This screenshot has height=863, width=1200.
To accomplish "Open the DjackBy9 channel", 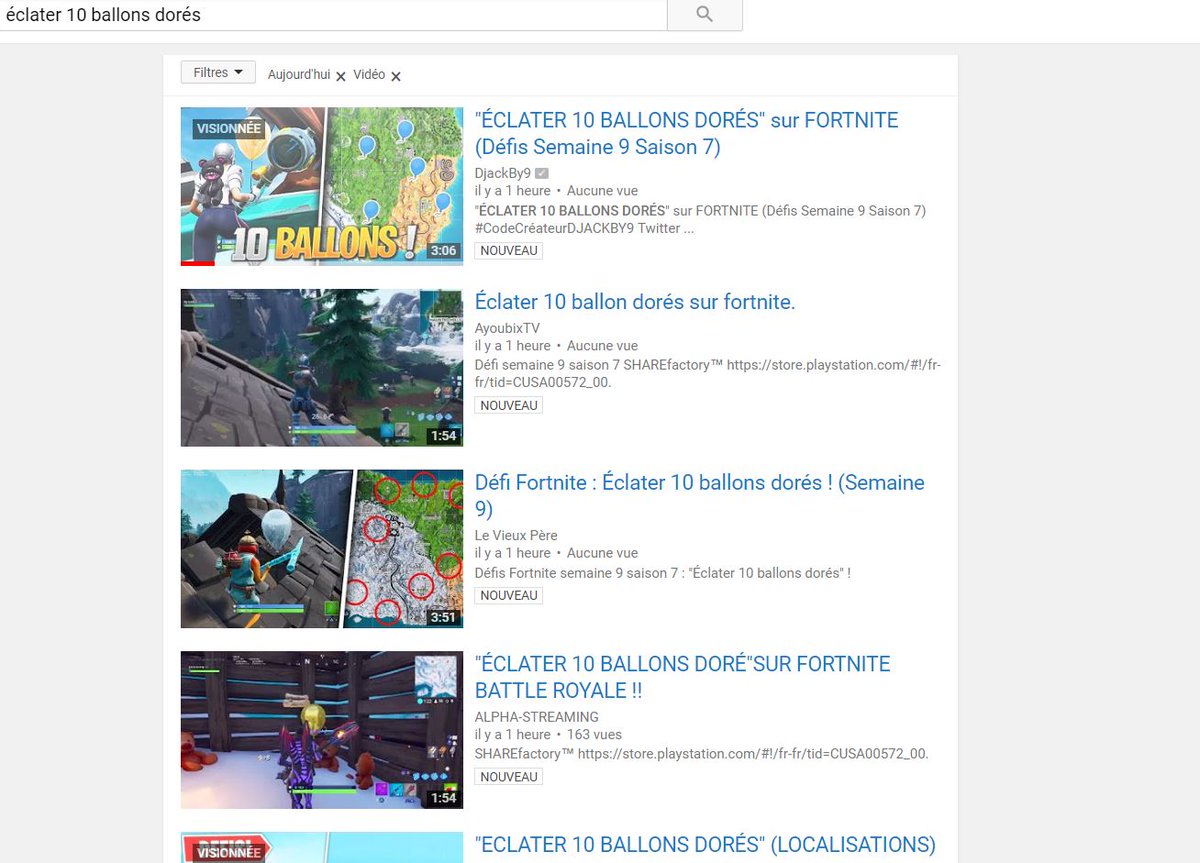I will [503, 173].
